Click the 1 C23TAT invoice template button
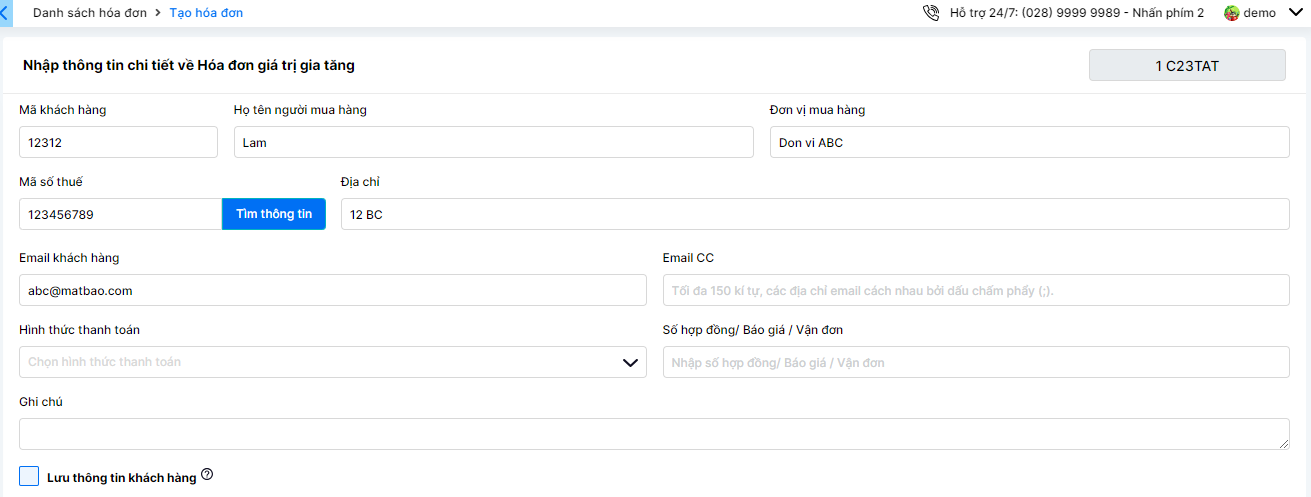The width and height of the screenshot is (1311, 497). click(1186, 65)
